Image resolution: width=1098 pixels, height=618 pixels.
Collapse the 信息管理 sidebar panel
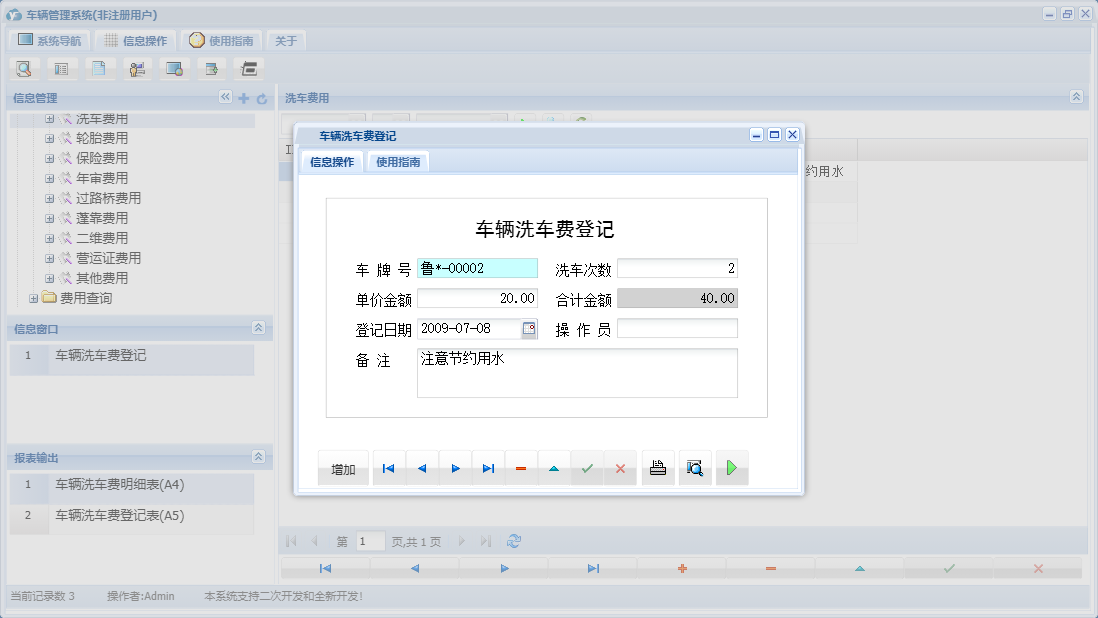pyautogui.click(x=225, y=97)
